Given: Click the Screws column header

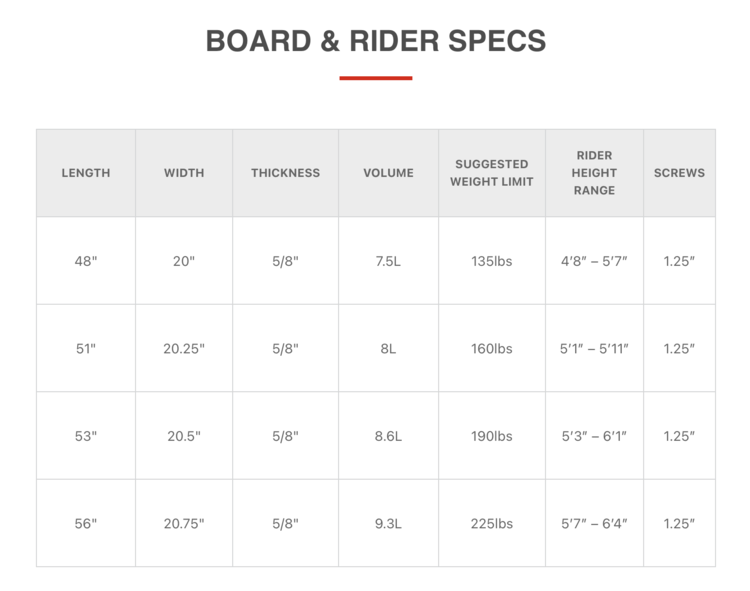Looking at the screenshot, I should point(679,173).
